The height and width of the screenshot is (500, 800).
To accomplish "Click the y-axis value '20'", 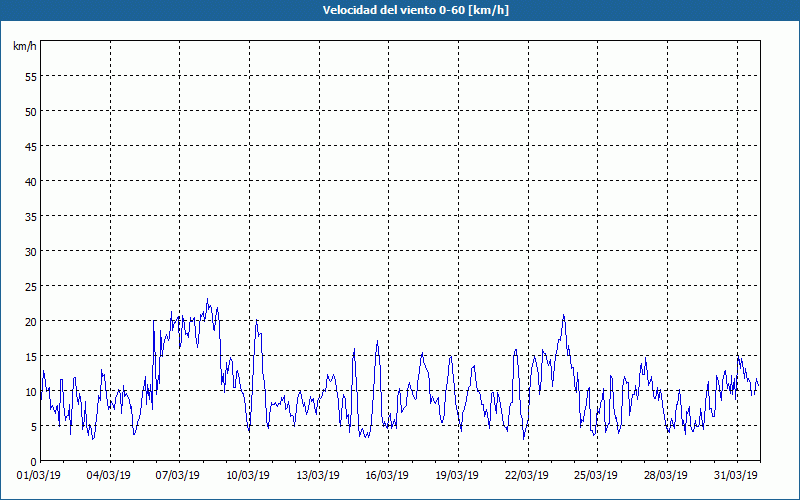I will [31, 321].
